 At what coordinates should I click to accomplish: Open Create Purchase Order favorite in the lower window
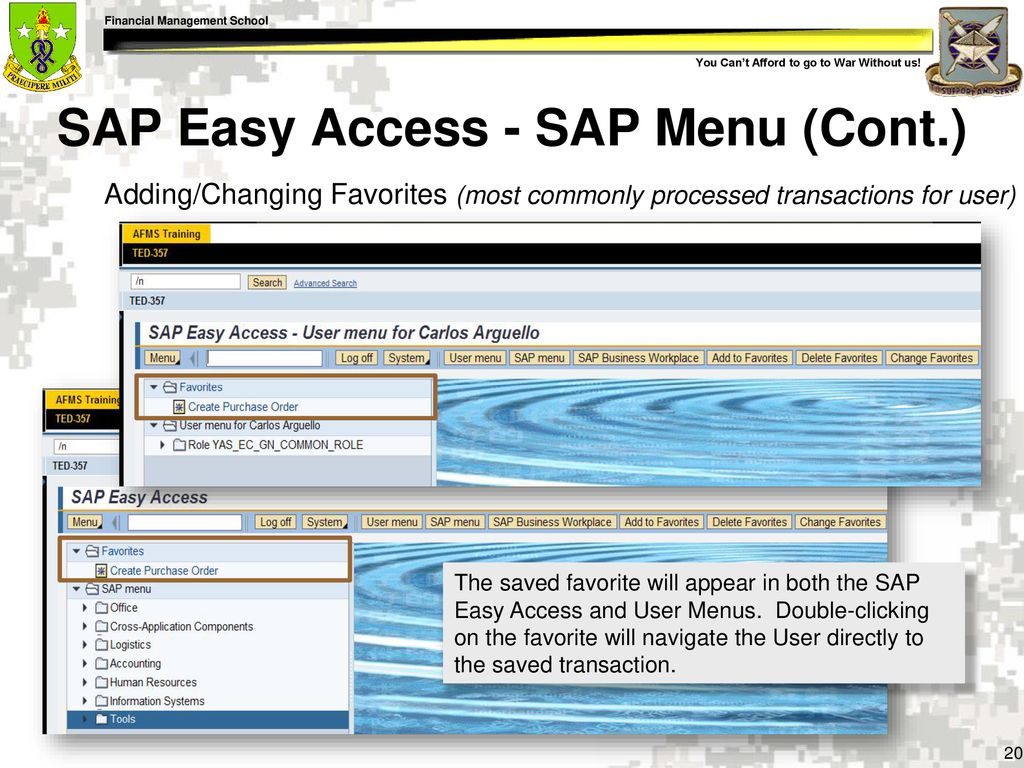click(164, 571)
